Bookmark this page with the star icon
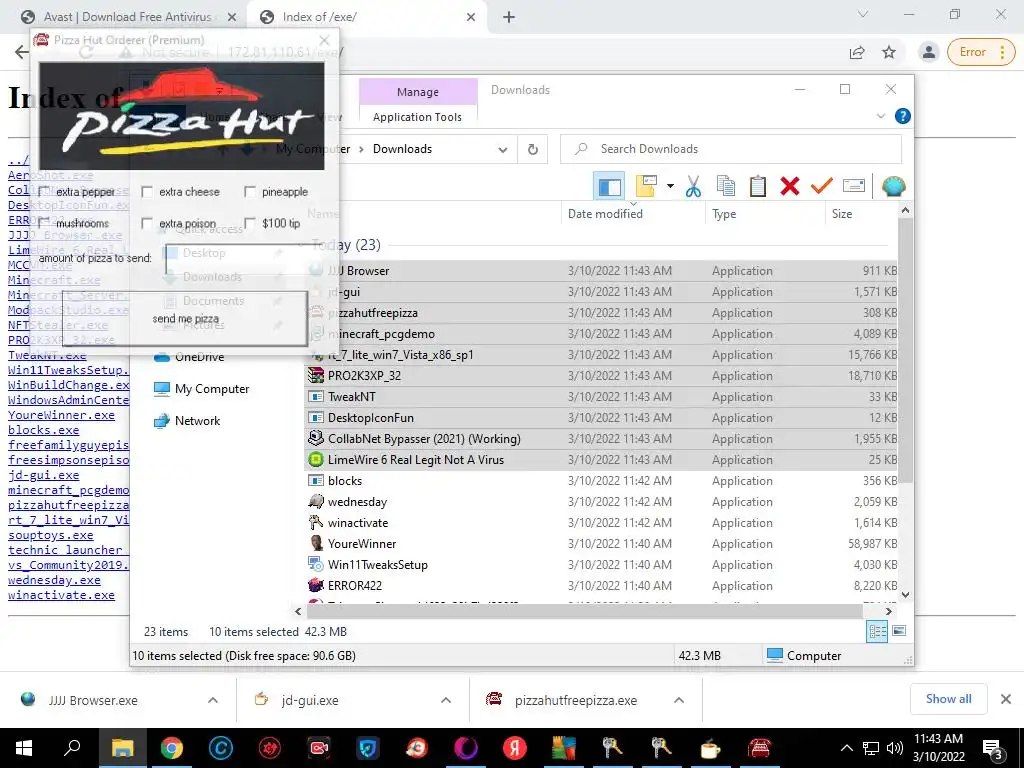 (x=889, y=52)
